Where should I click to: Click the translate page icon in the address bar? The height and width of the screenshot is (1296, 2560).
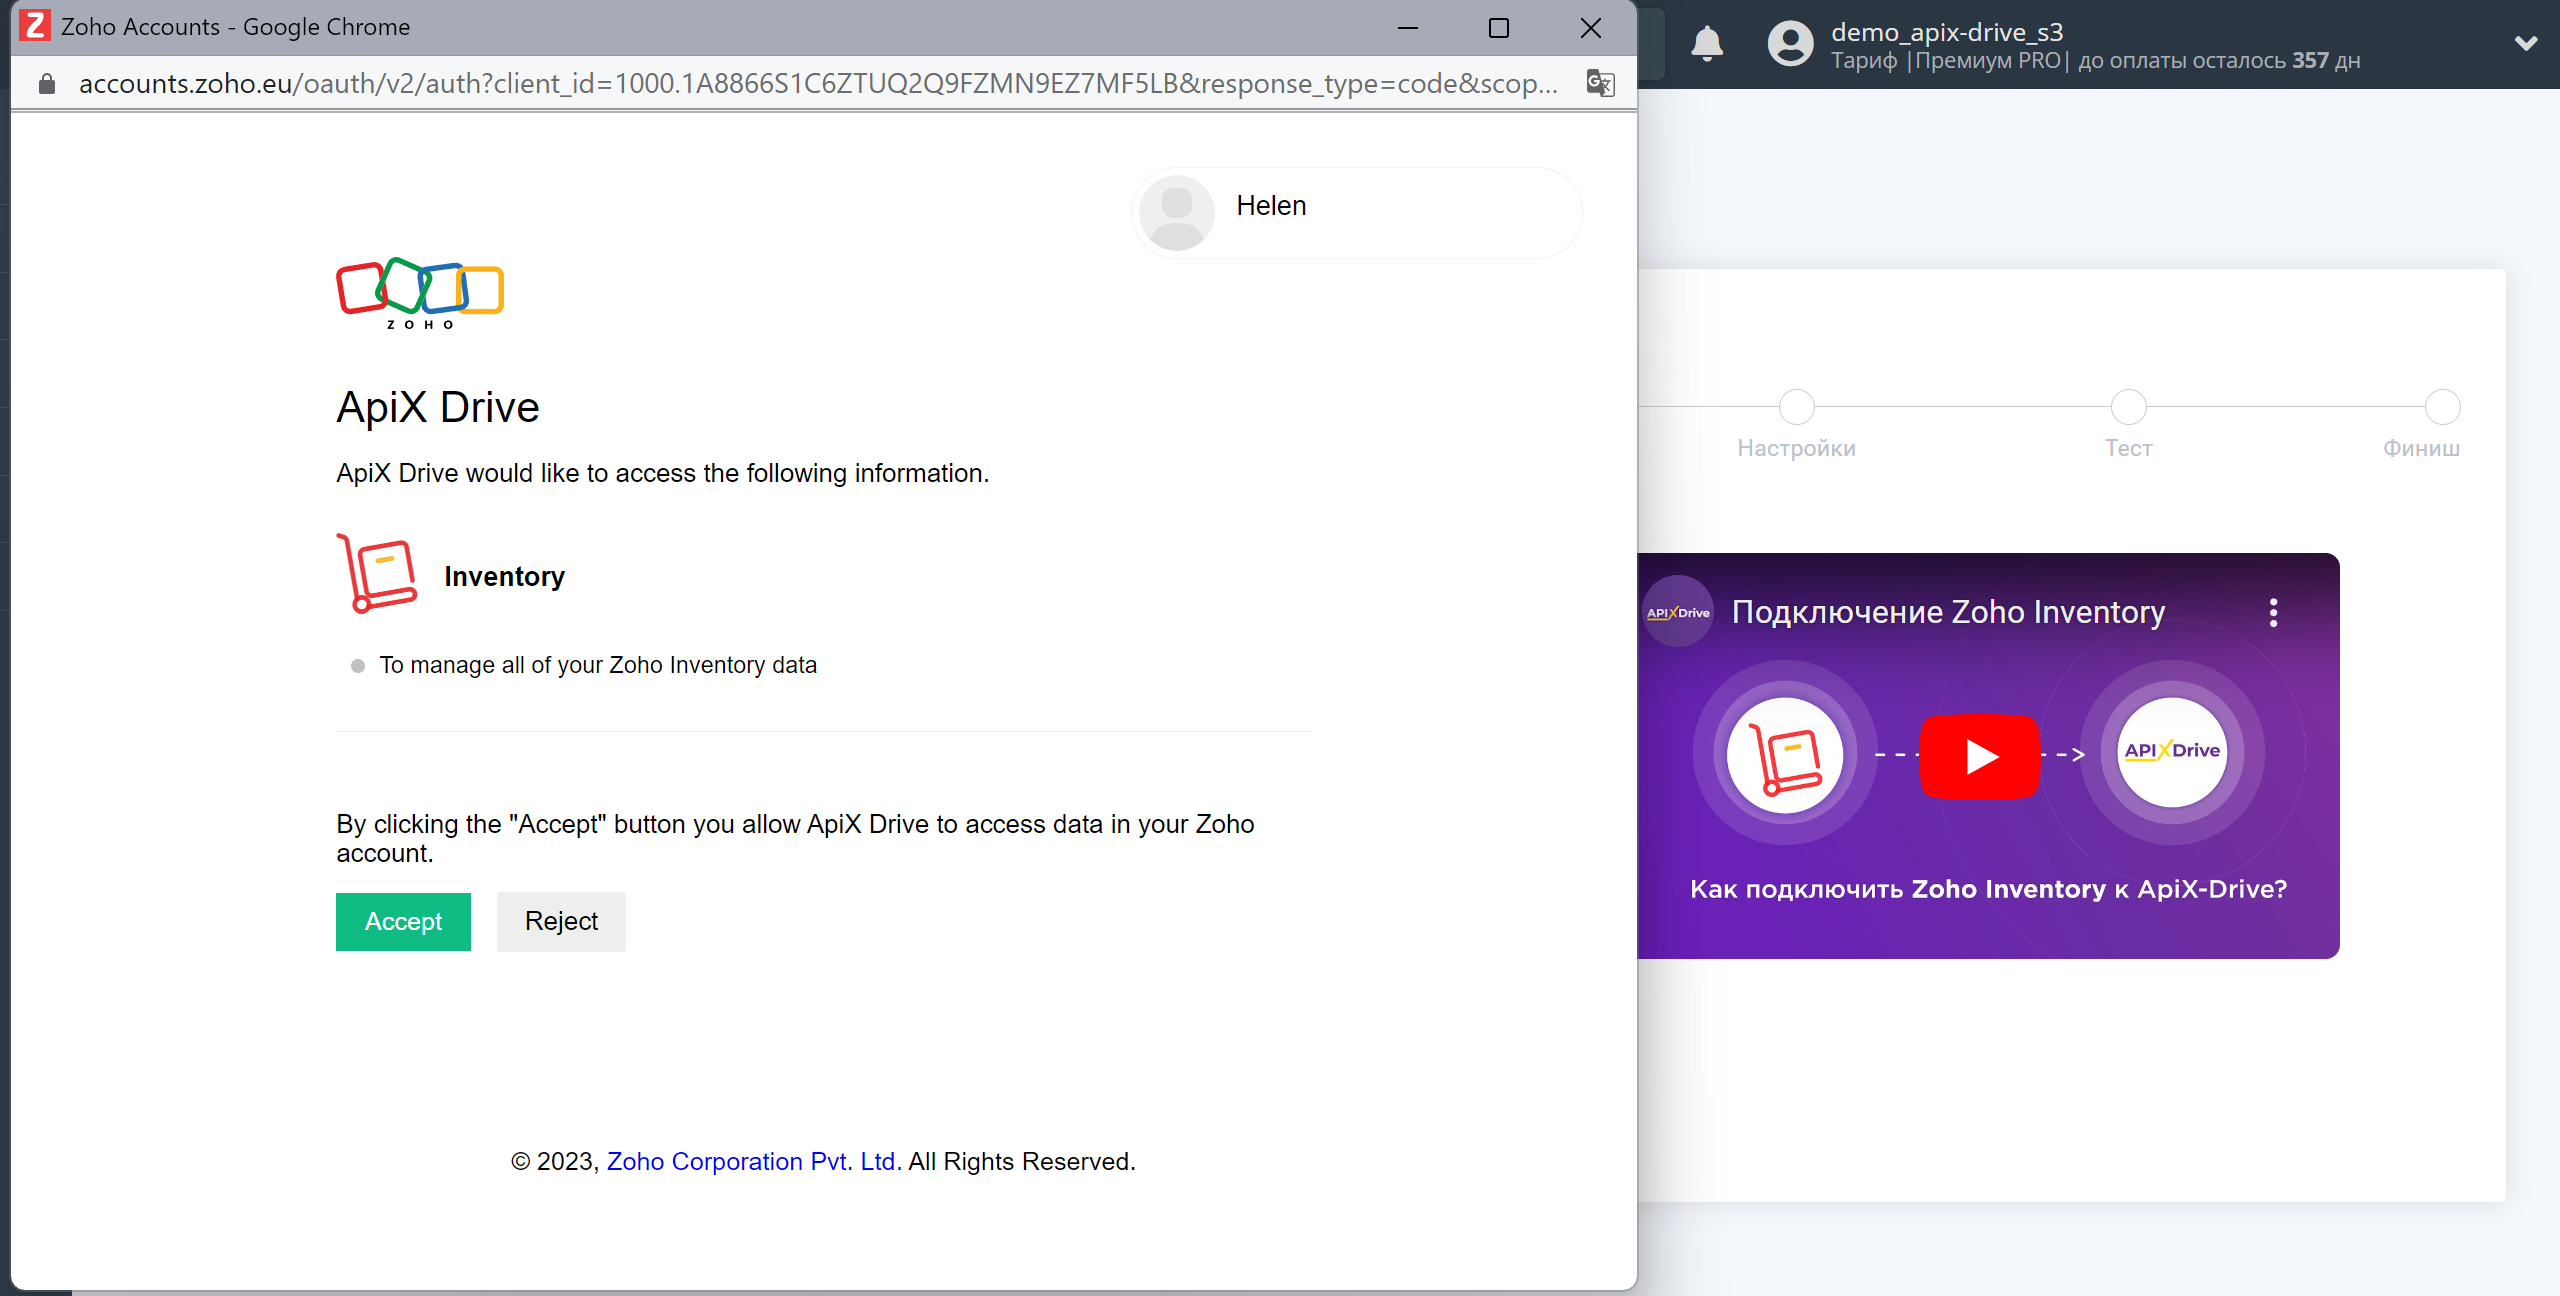pos(1600,83)
